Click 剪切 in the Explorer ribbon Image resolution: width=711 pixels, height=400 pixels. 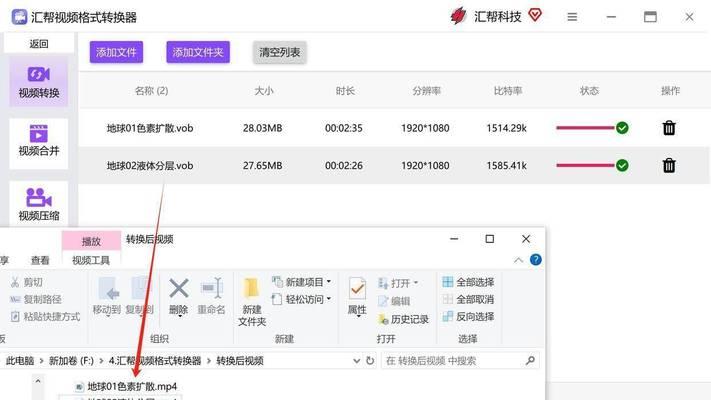tap(27, 282)
